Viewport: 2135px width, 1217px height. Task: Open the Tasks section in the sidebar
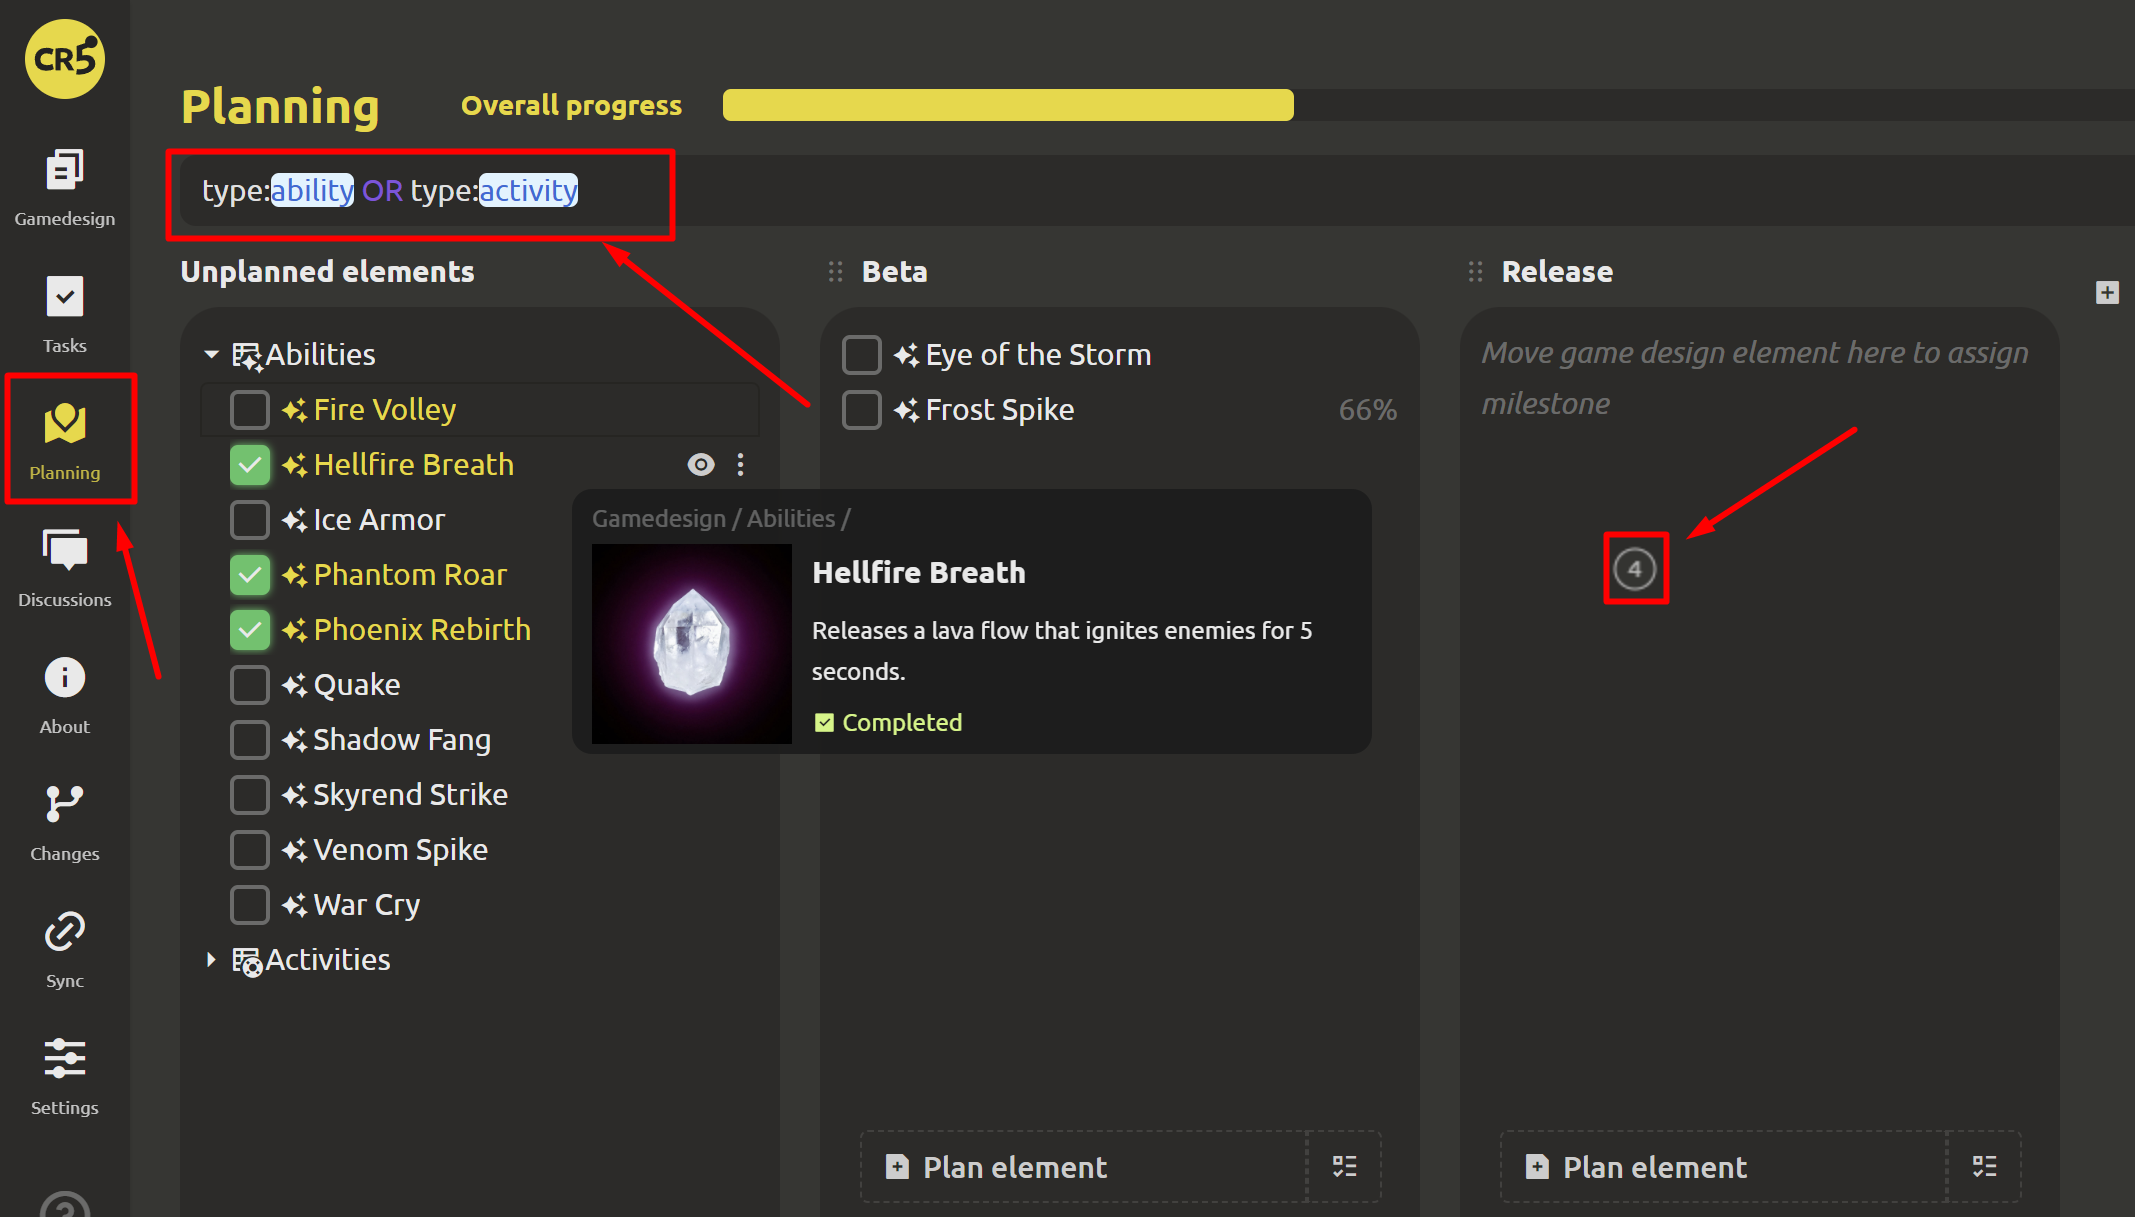(x=64, y=297)
